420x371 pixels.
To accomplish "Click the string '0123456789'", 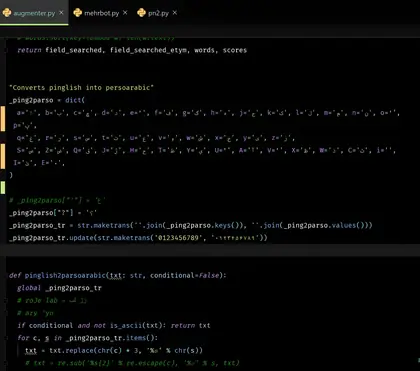I will [178, 238].
